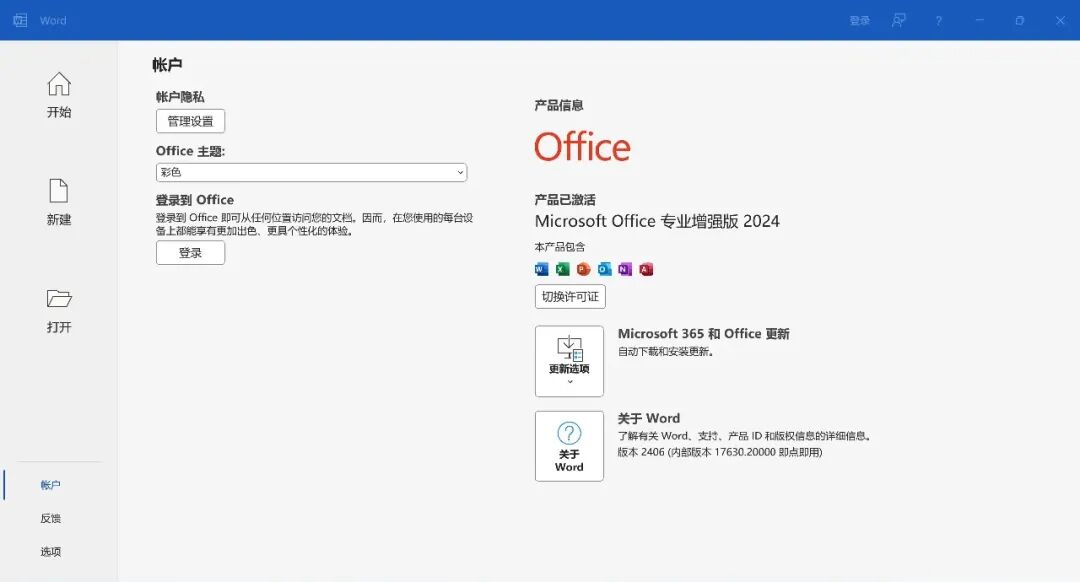Click the Excel app icon under 本产品包含
Viewport: 1080px width, 582px height.
coord(563,269)
